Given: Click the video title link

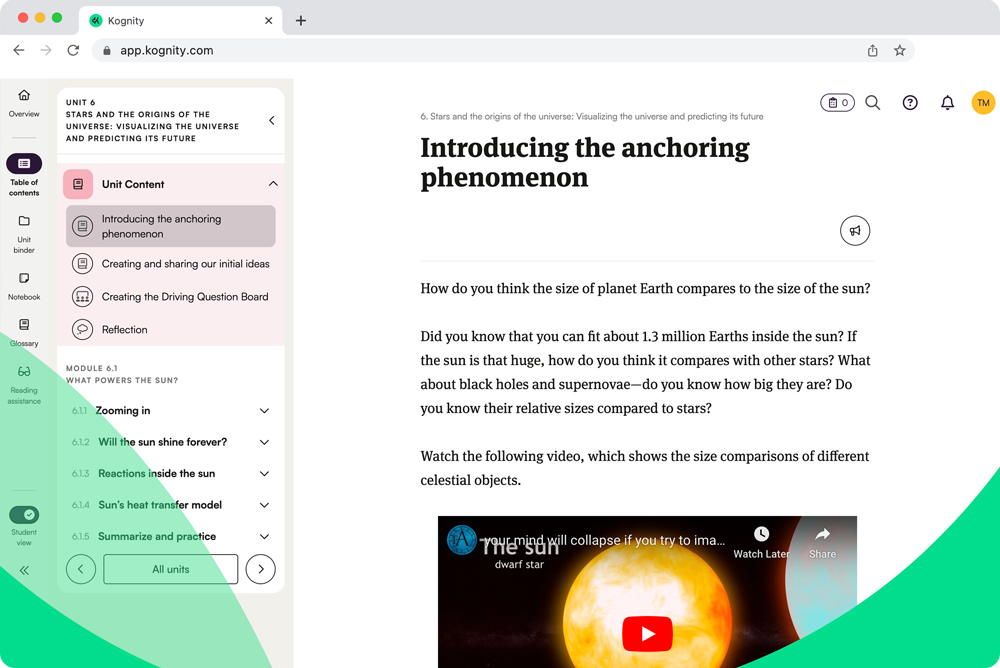Looking at the screenshot, I should click(x=604, y=540).
